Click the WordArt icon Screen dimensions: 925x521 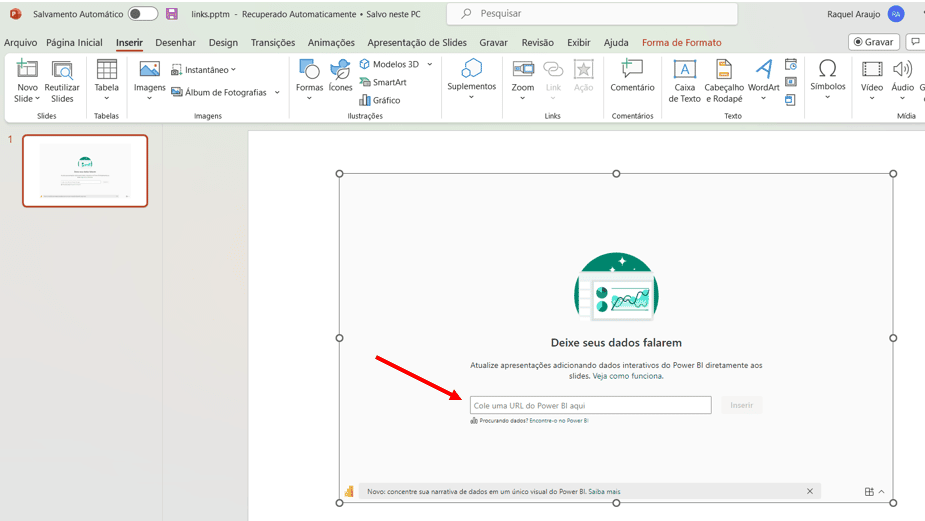pos(764,69)
